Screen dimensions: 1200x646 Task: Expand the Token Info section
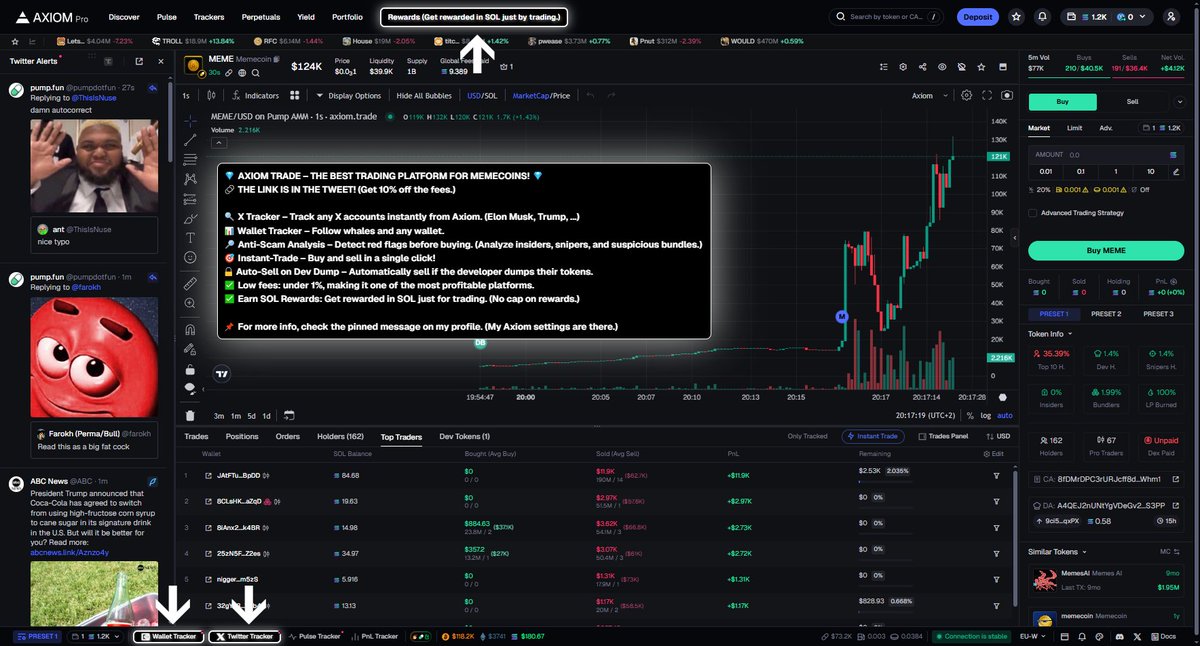point(1050,333)
